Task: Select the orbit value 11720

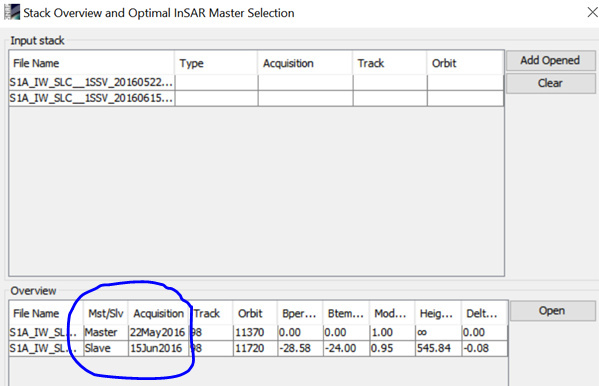Action: click(255, 348)
